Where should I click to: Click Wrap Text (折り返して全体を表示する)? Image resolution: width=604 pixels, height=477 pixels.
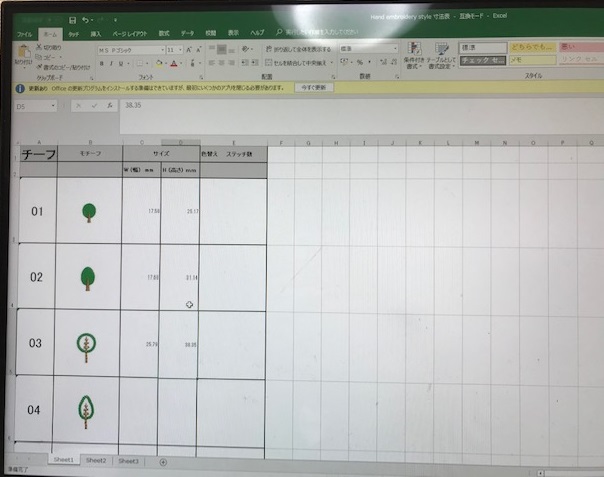[298, 49]
